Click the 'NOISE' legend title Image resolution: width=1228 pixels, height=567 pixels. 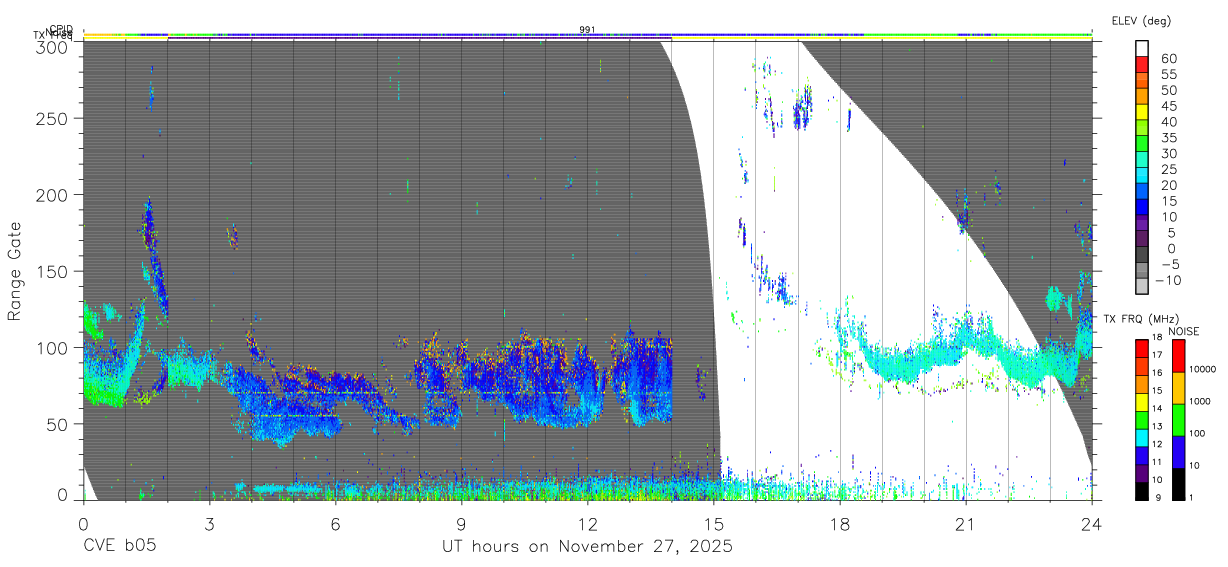point(1184,331)
